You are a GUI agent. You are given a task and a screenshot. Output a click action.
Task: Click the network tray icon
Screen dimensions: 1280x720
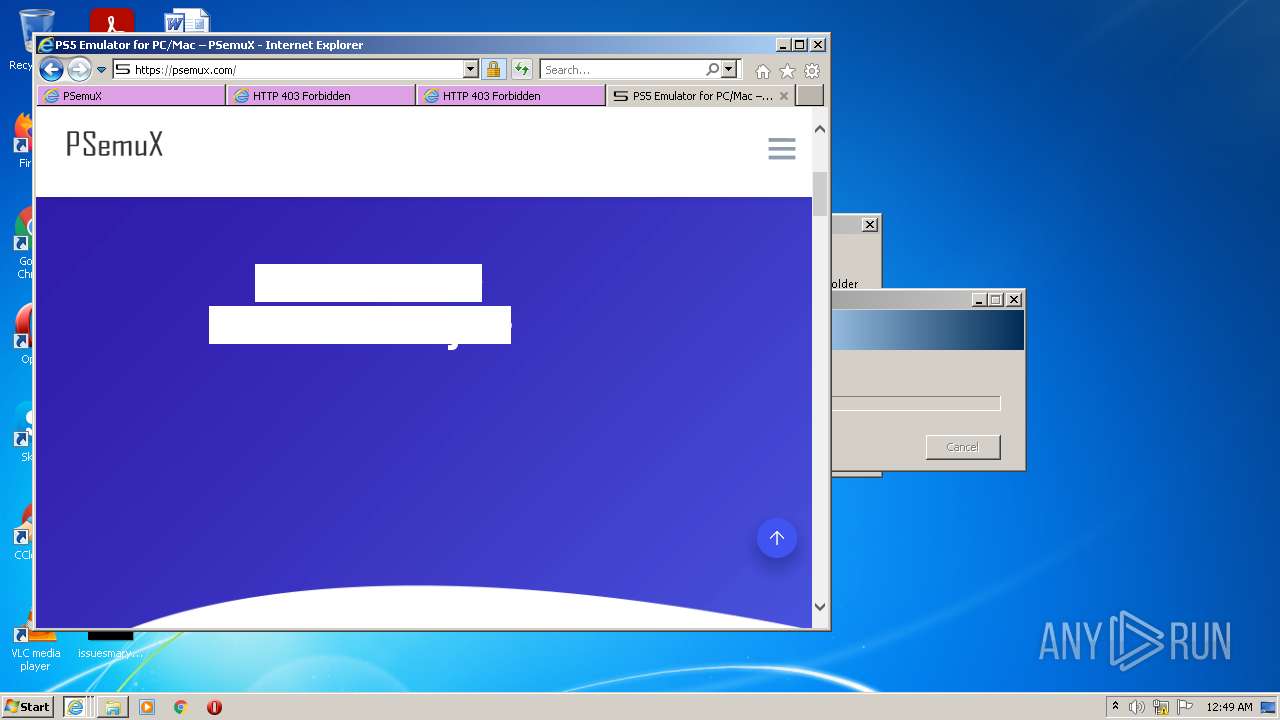[1161, 707]
